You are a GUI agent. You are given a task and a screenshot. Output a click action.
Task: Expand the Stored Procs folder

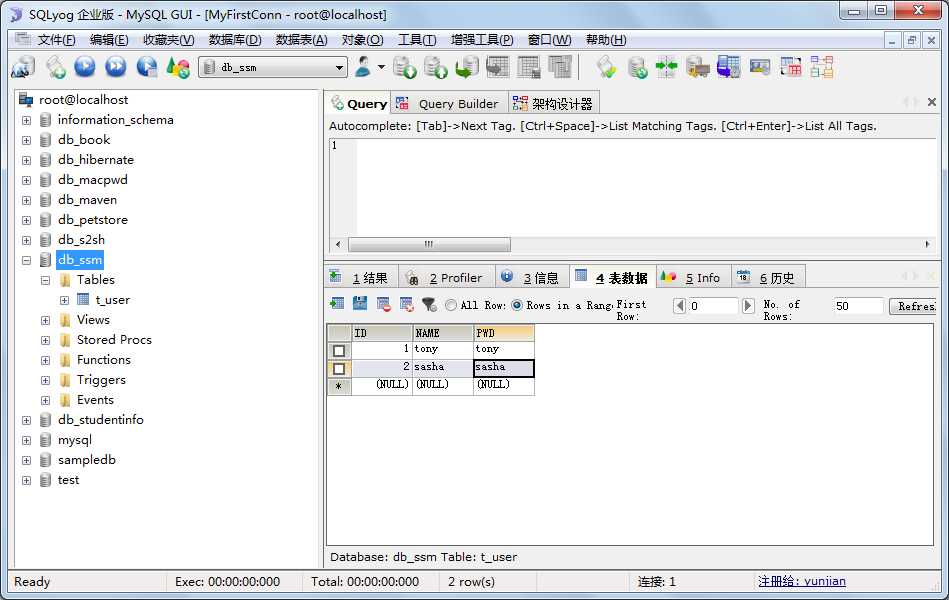[x=45, y=340]
